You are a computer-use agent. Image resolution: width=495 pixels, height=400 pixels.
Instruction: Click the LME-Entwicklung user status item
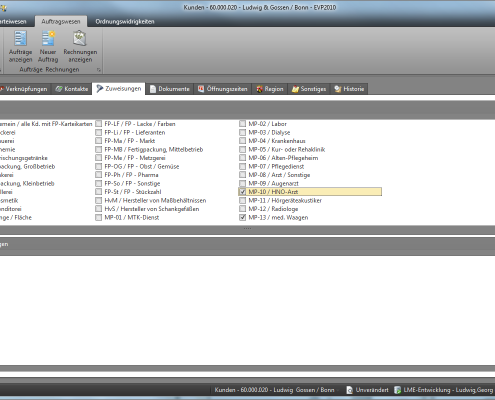pyautogui.click(x=443, y=390)
